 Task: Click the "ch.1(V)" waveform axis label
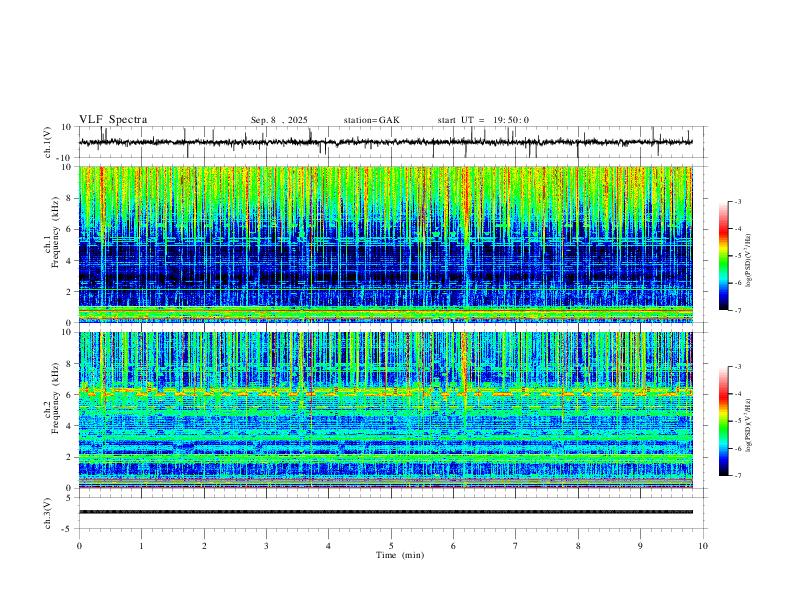48,142
